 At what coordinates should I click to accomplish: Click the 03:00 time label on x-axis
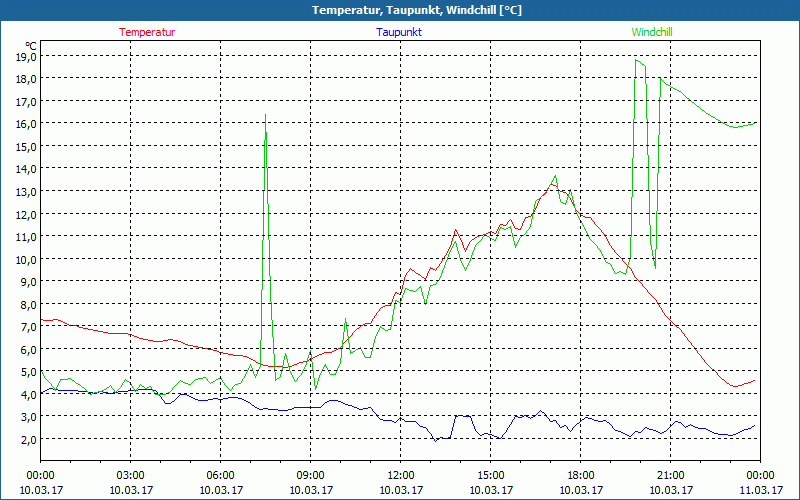(131, 476)
